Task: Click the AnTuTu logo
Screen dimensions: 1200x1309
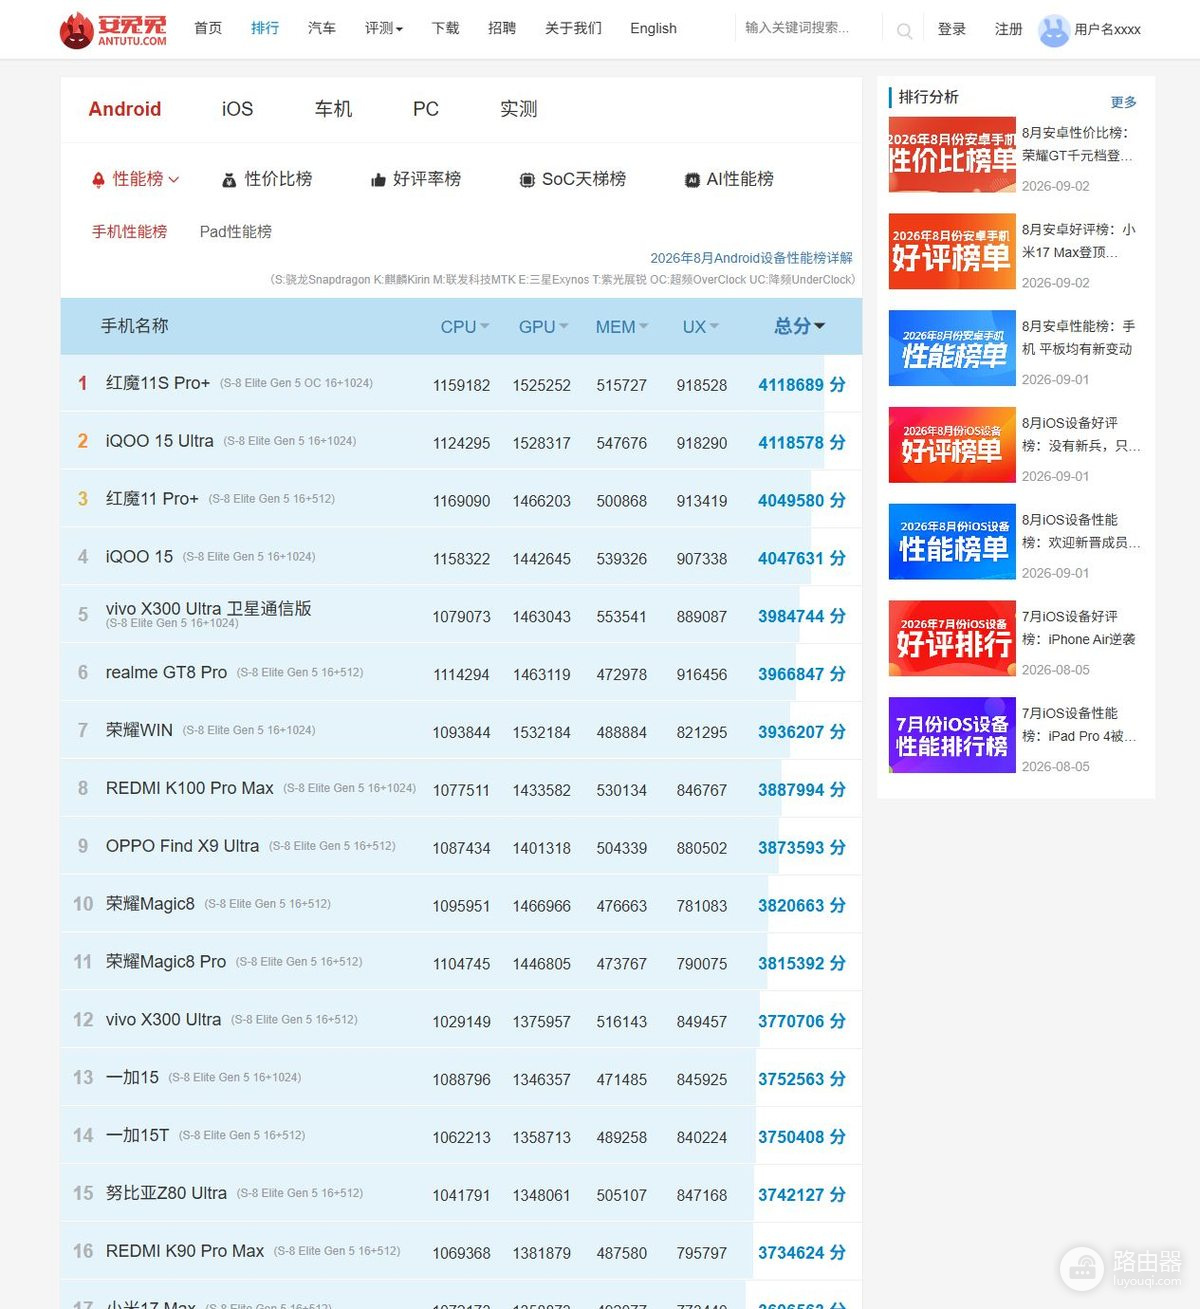Action: coord(113,30)
